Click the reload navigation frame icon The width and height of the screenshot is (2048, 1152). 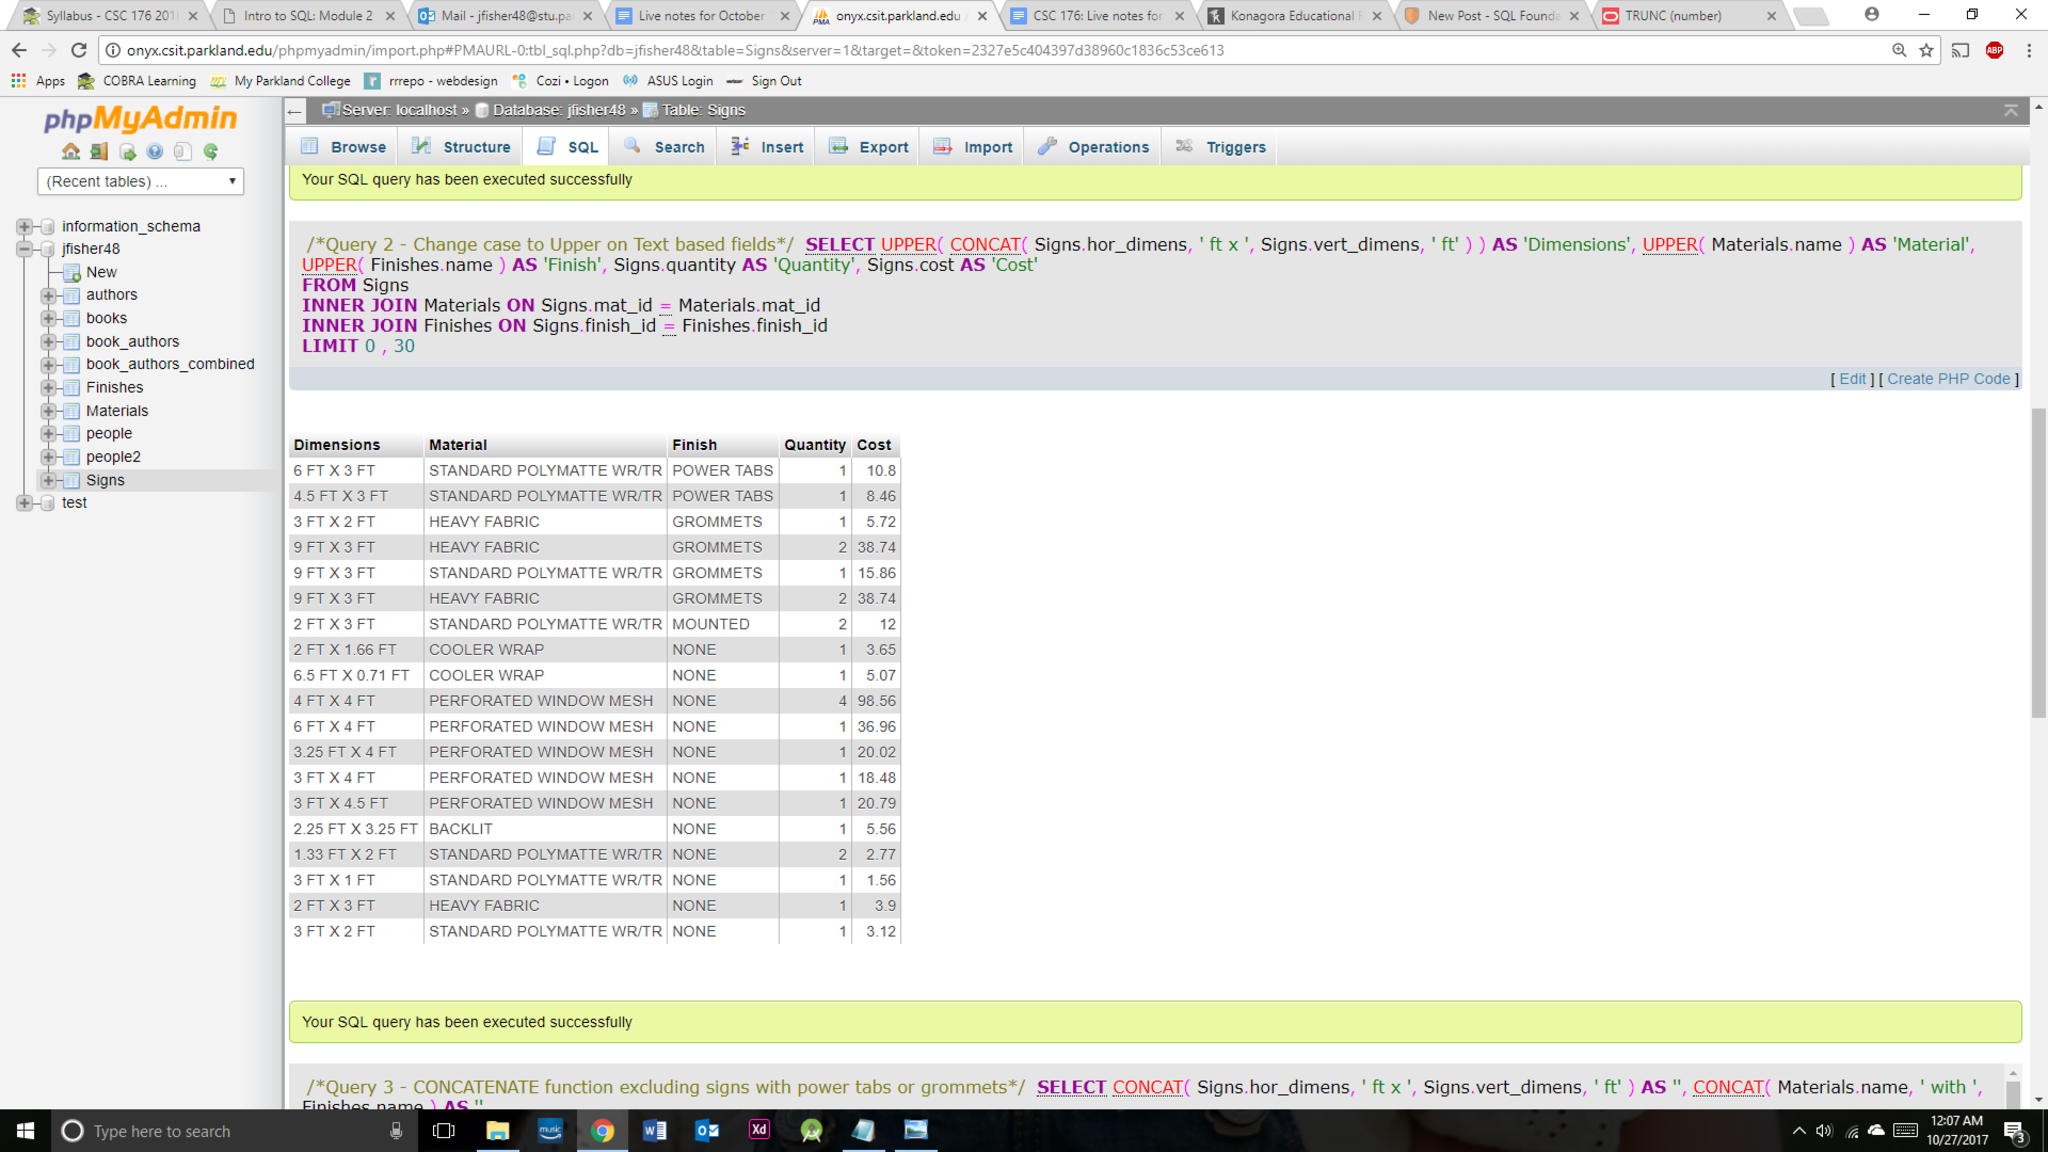(x=211, y=152)
